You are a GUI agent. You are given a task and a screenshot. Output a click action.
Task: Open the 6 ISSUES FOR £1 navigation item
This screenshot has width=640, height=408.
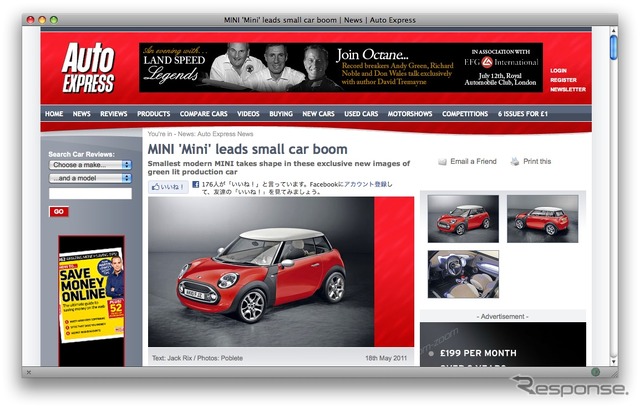click(x=522, y=114)
